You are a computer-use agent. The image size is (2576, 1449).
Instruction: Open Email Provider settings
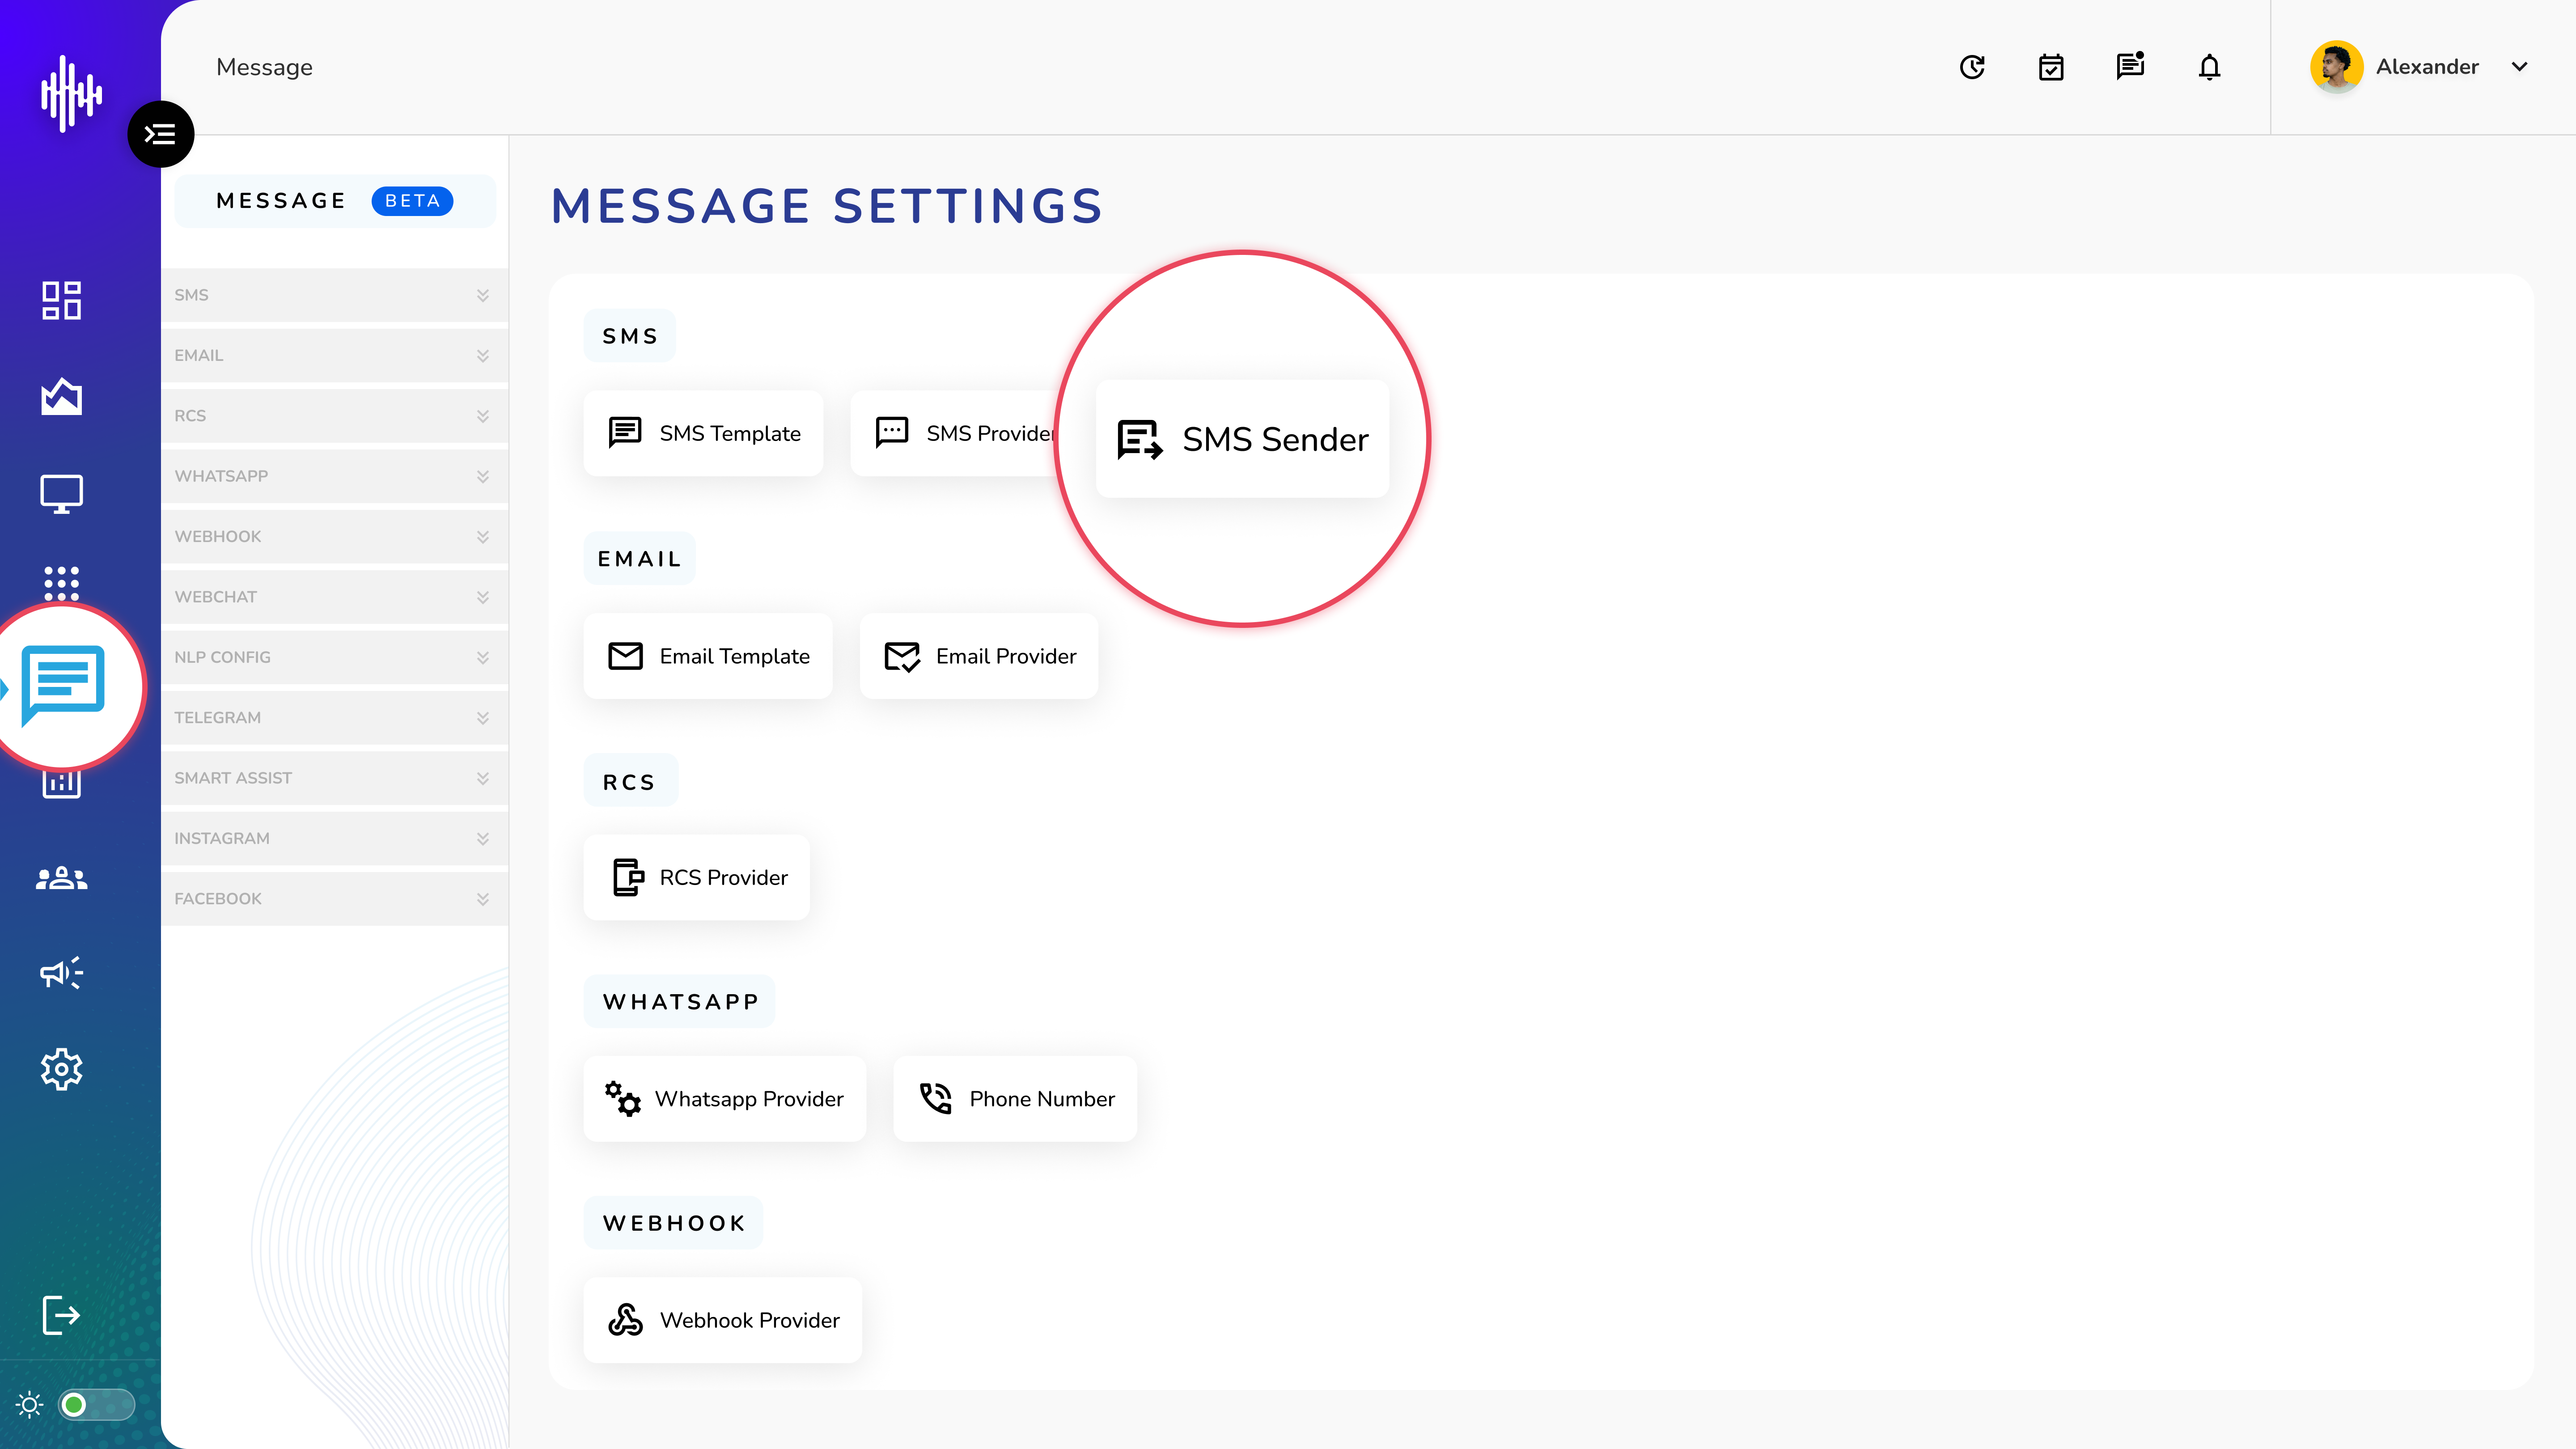click(x=979, y=656)
